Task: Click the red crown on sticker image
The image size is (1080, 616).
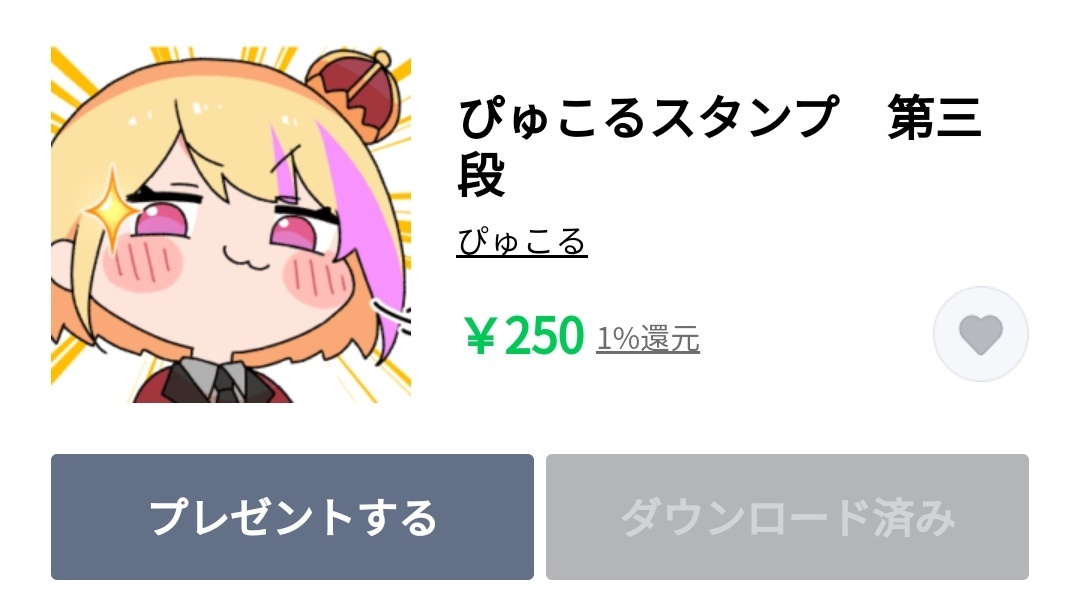Action: pyautogui.click(x=354, y=93)
